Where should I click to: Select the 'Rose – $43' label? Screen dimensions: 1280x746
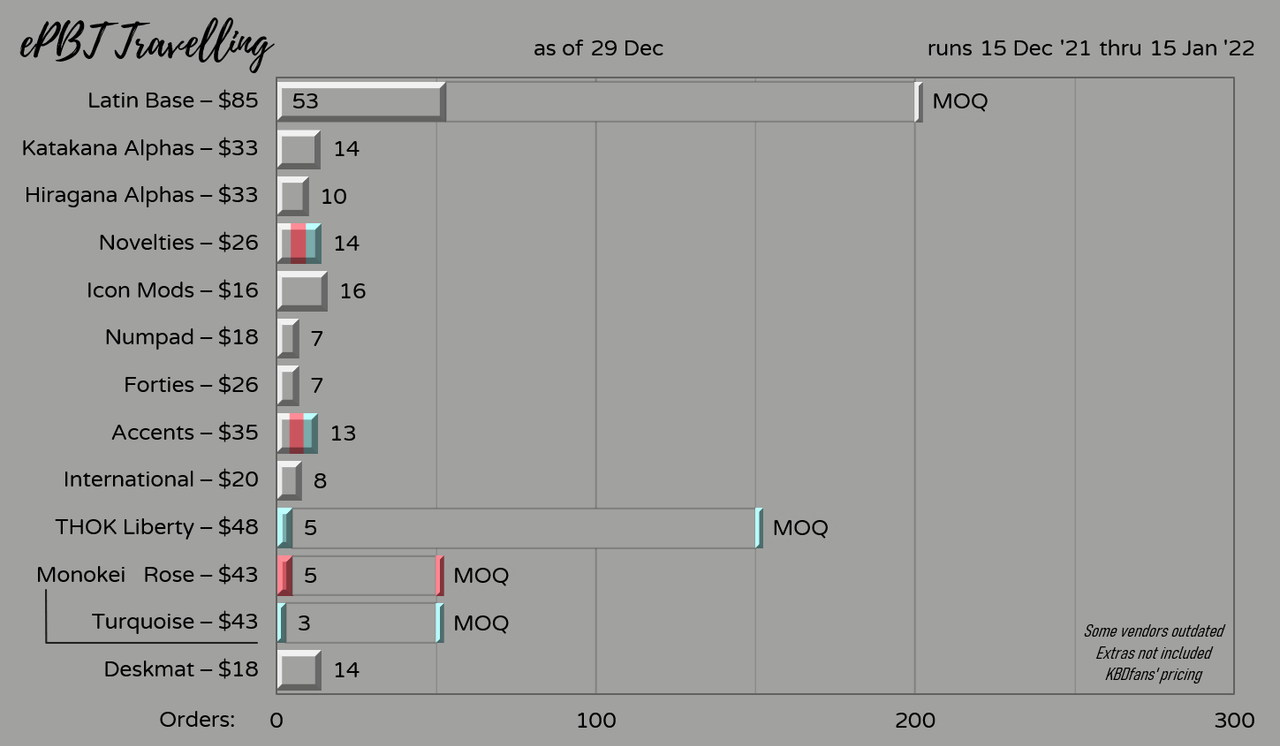point(201,575)
